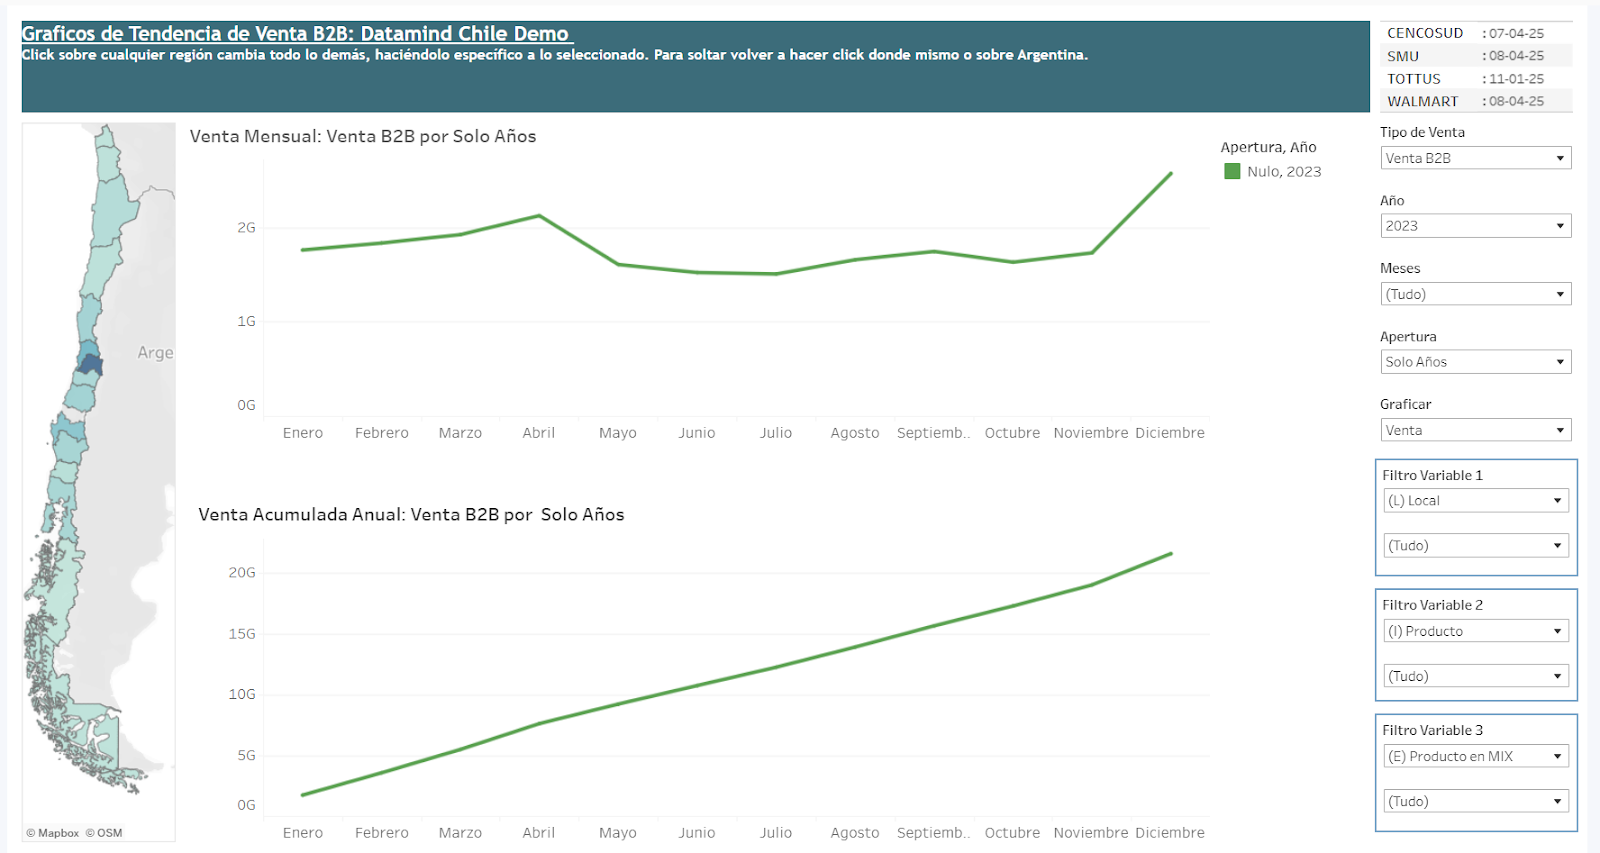Click the Abril label on monthly chart axis
The image size is (1600, 853).
[538, 433]
